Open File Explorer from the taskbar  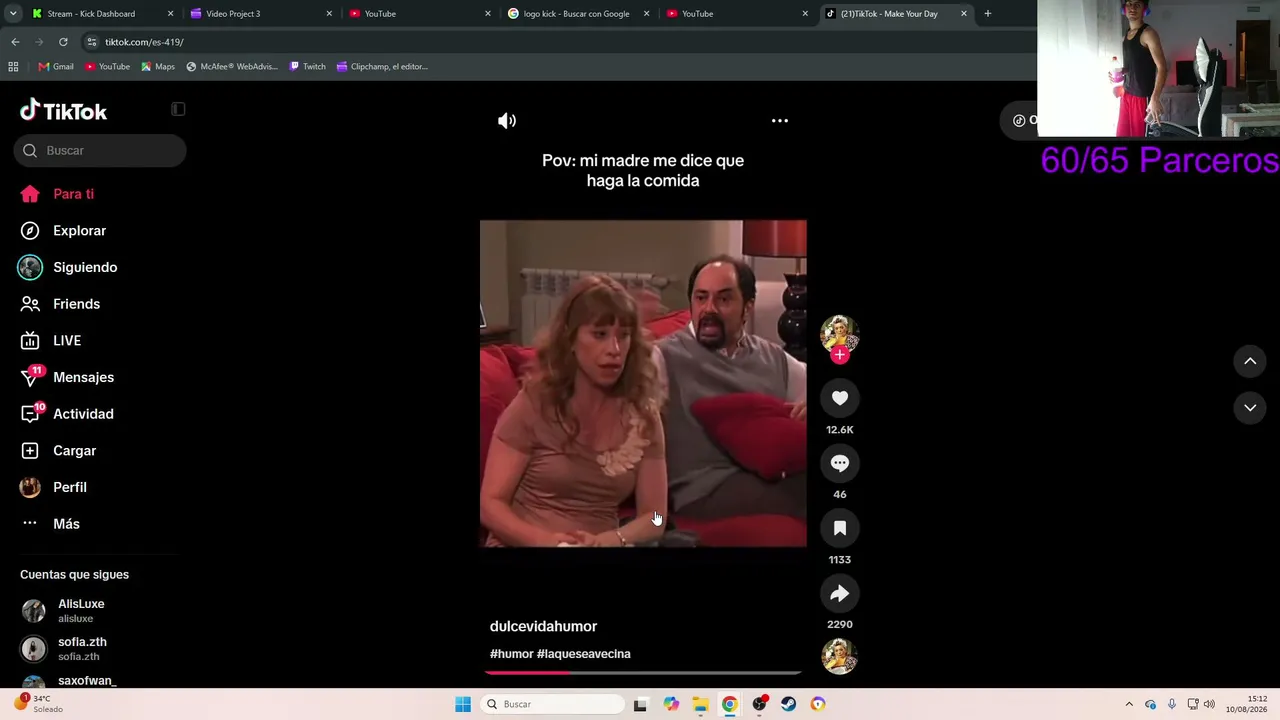pyautogui.click(x=700, y=704)
